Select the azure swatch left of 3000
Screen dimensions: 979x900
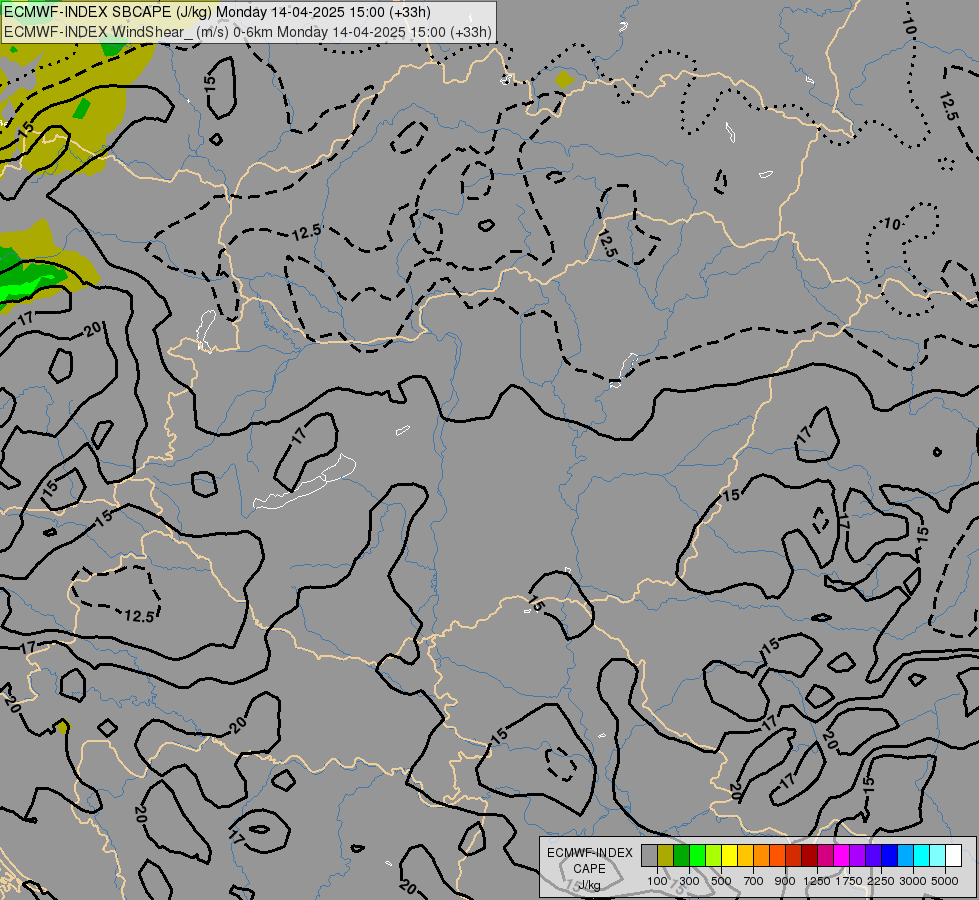click(x=905, y=856)
